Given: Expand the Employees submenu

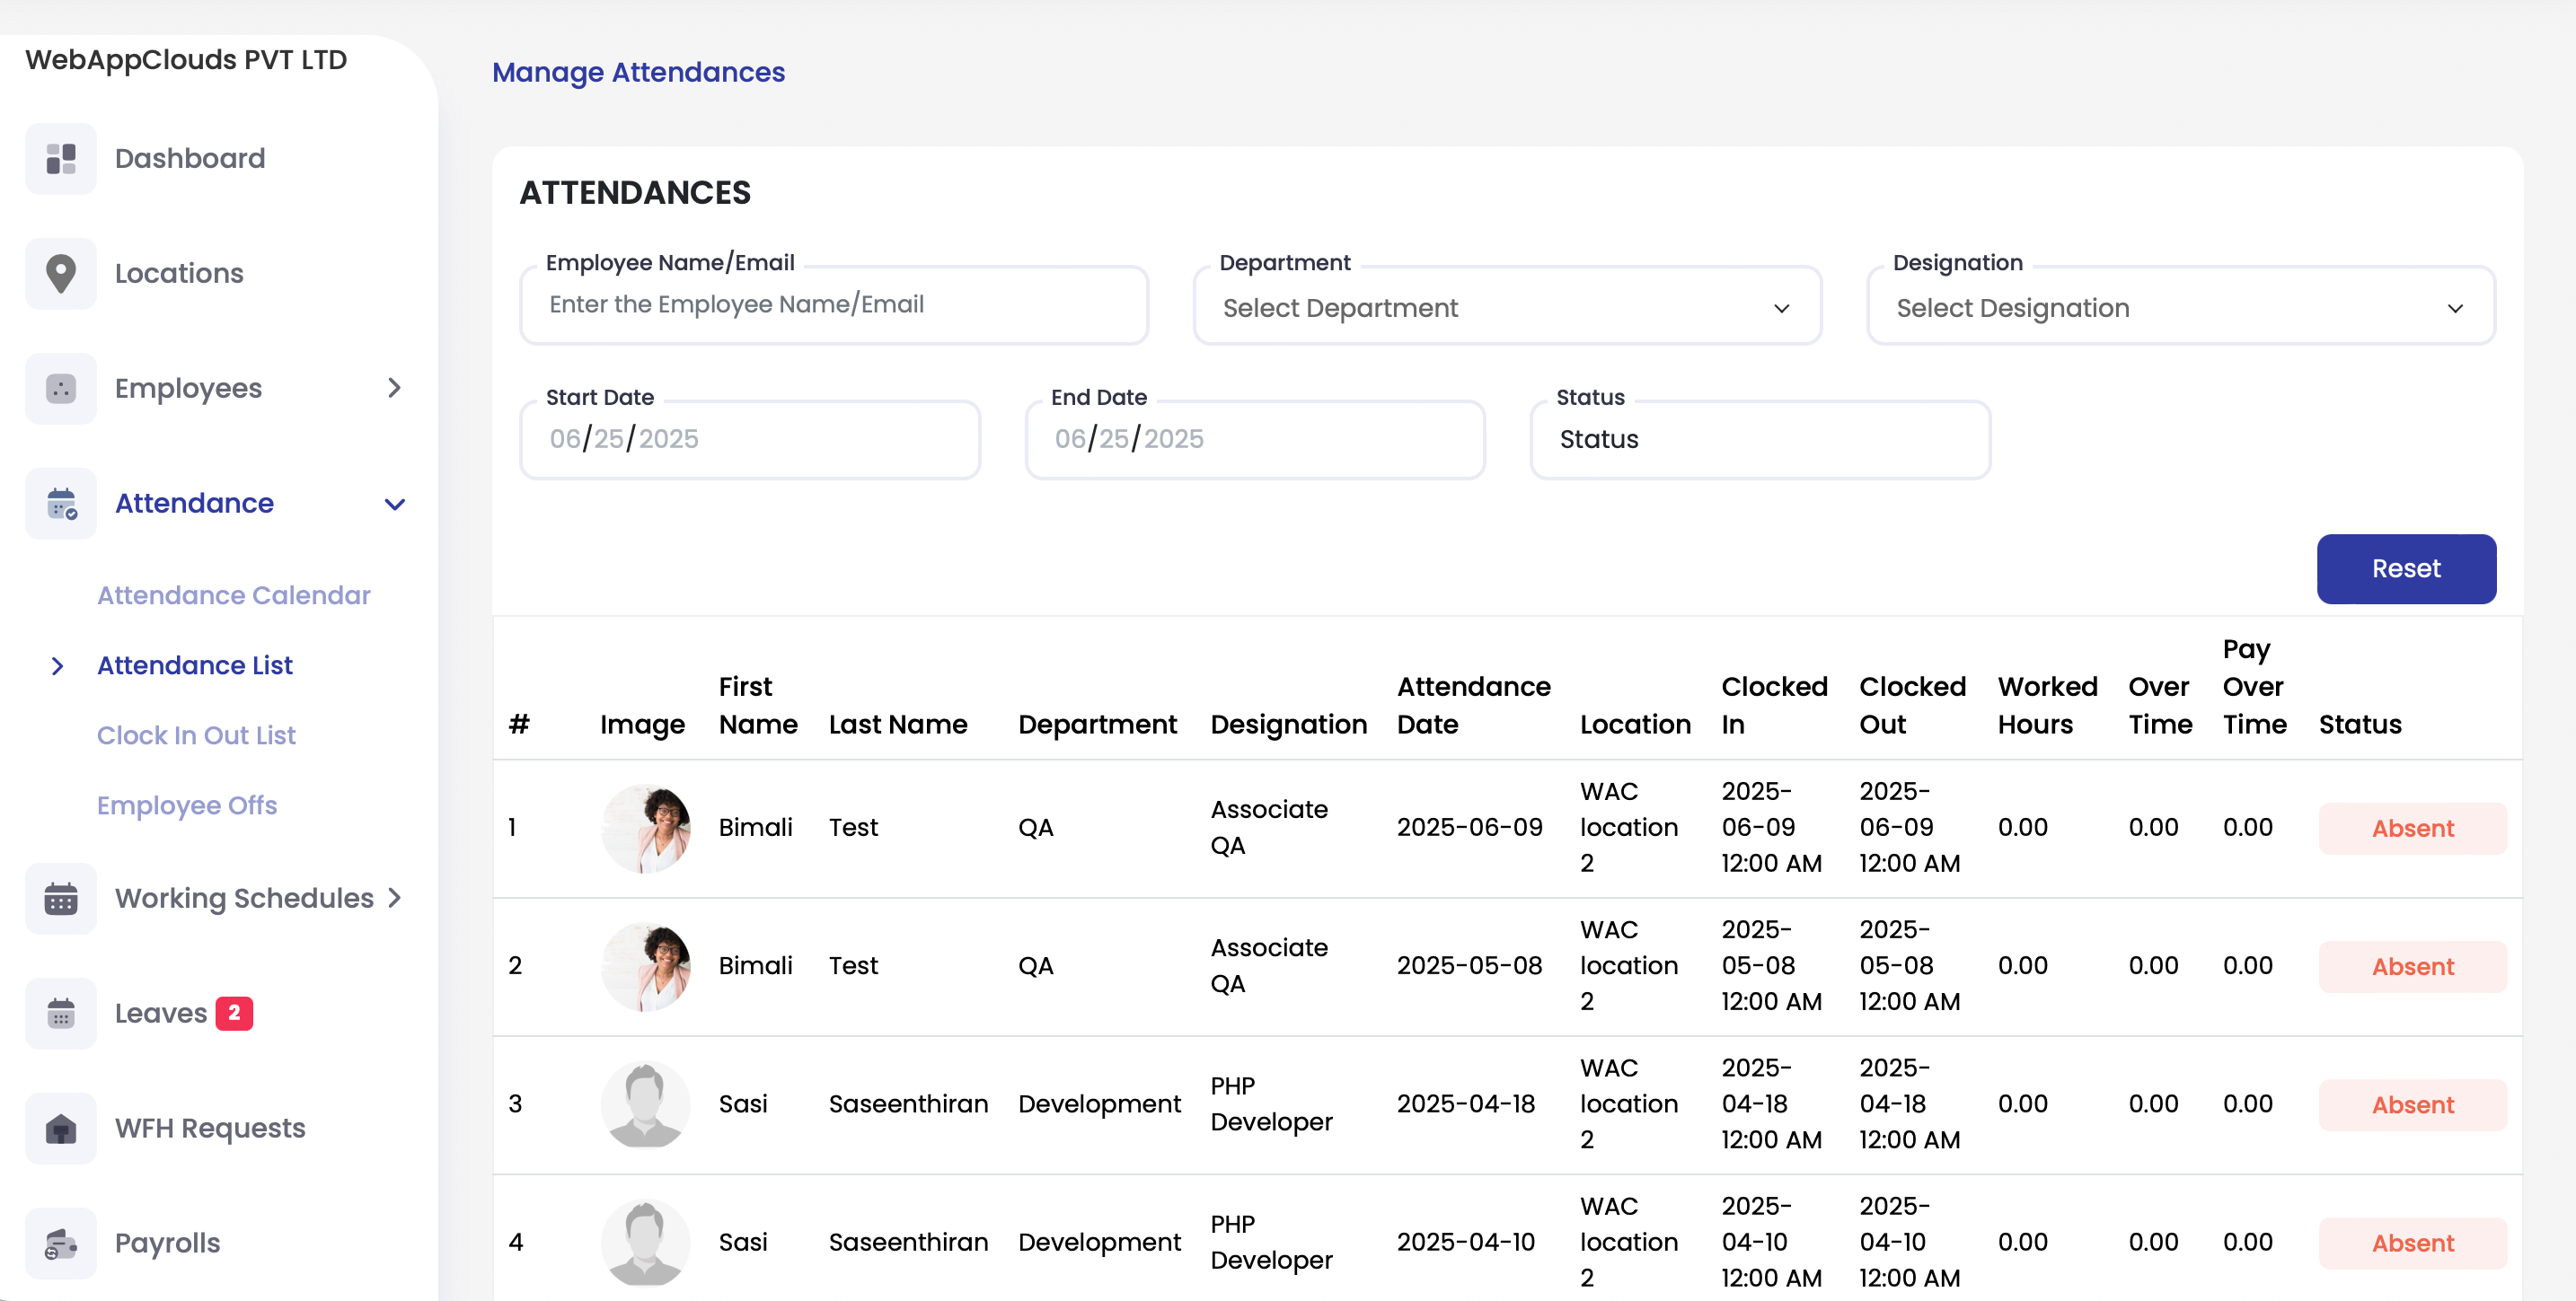Looking at the screenshot, I should pos(396,388).
